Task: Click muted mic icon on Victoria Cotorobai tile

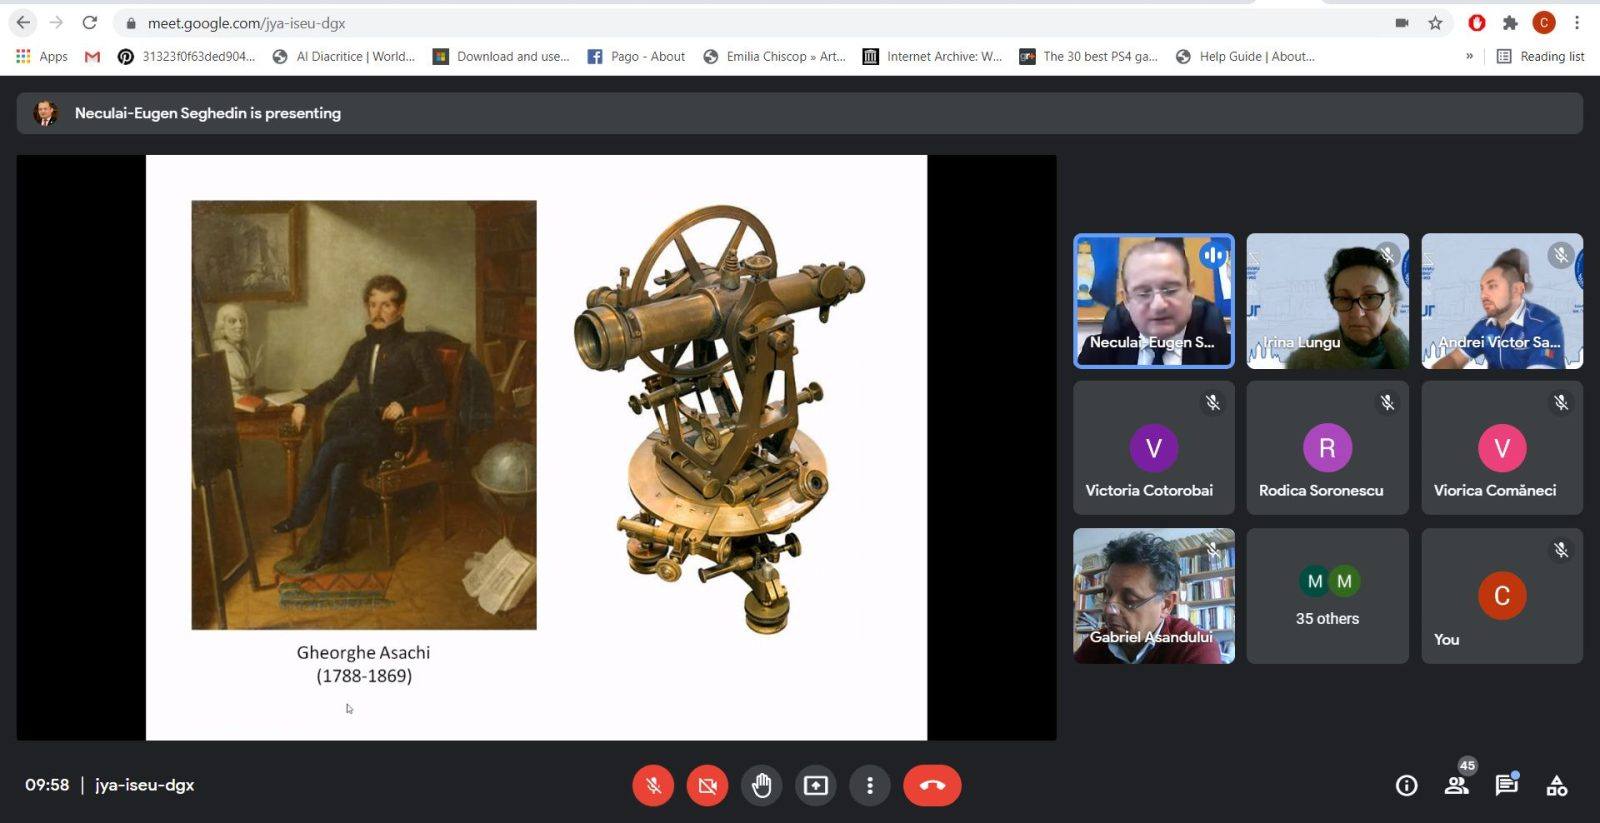Action: pos(1213,402)
